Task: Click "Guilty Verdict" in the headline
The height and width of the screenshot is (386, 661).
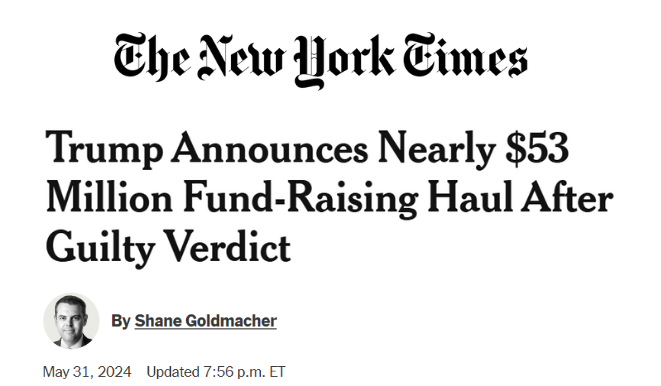Action: 168,247
